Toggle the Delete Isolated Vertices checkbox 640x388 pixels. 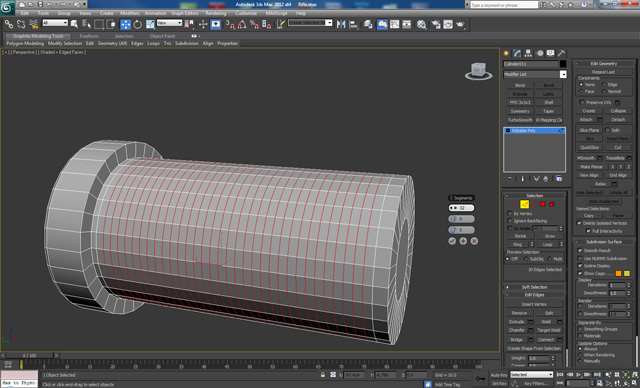(579, 223)
